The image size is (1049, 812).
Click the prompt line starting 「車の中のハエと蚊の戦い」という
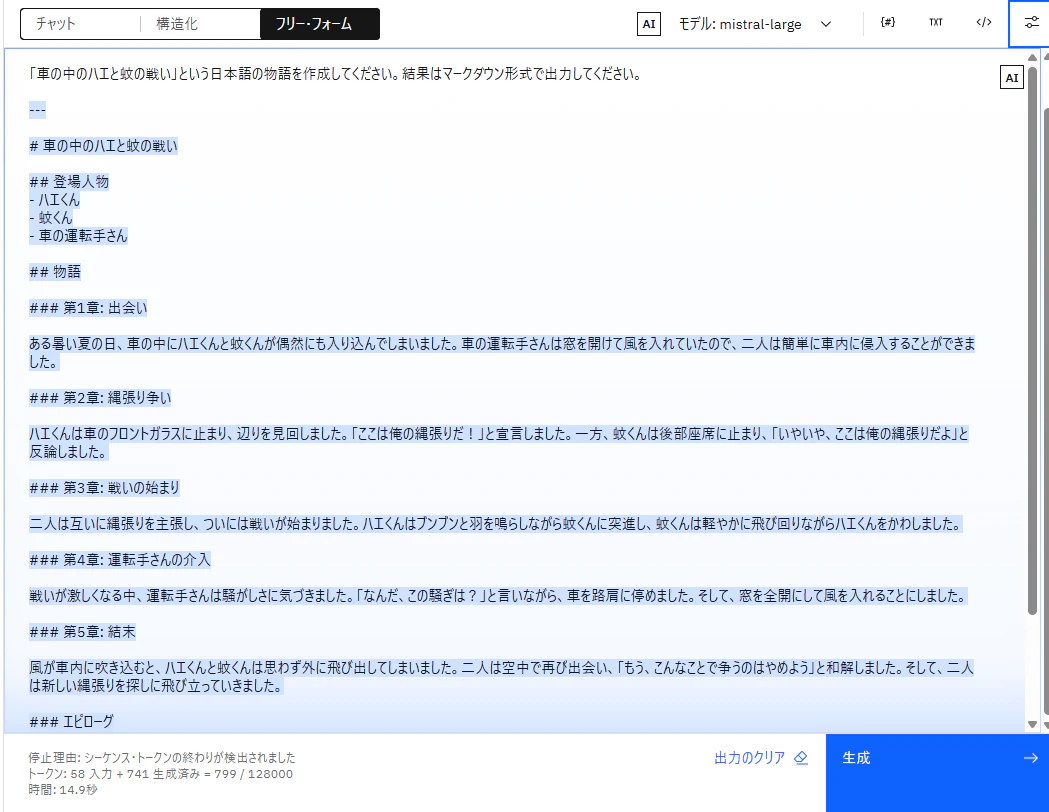pyautogui.click(x=335, y=74)
